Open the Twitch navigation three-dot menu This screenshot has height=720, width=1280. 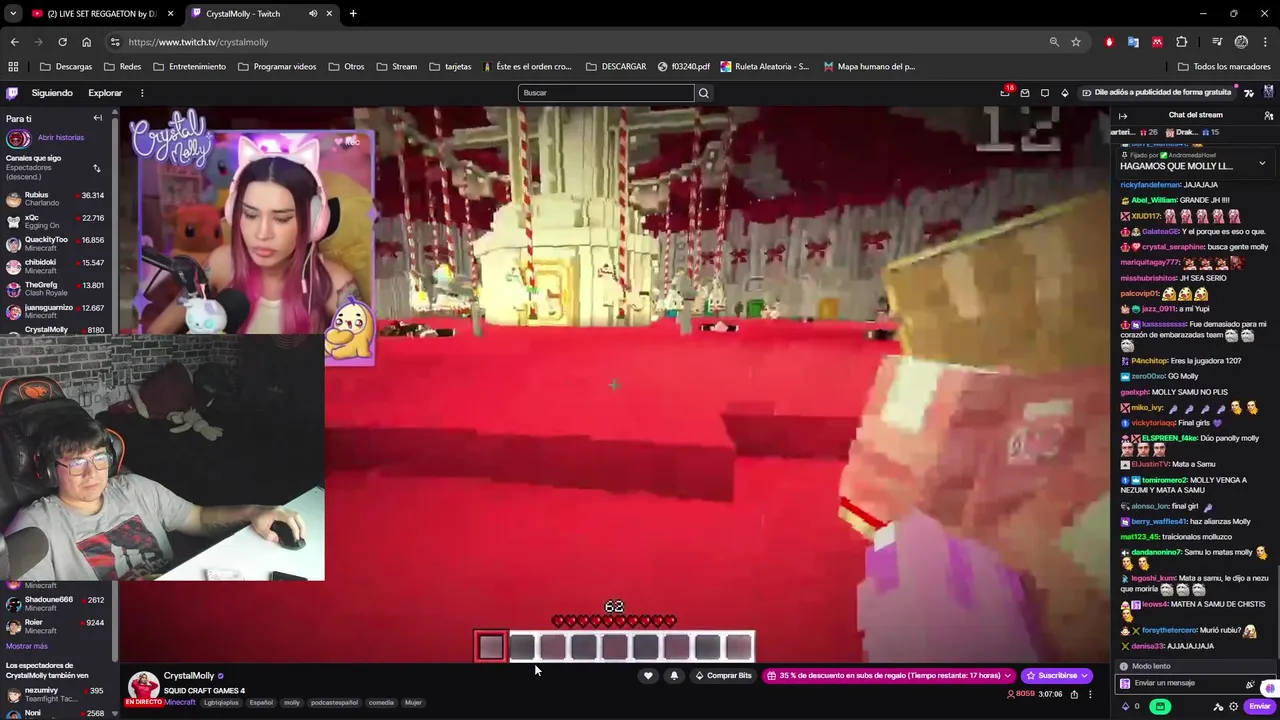(142, 93)
